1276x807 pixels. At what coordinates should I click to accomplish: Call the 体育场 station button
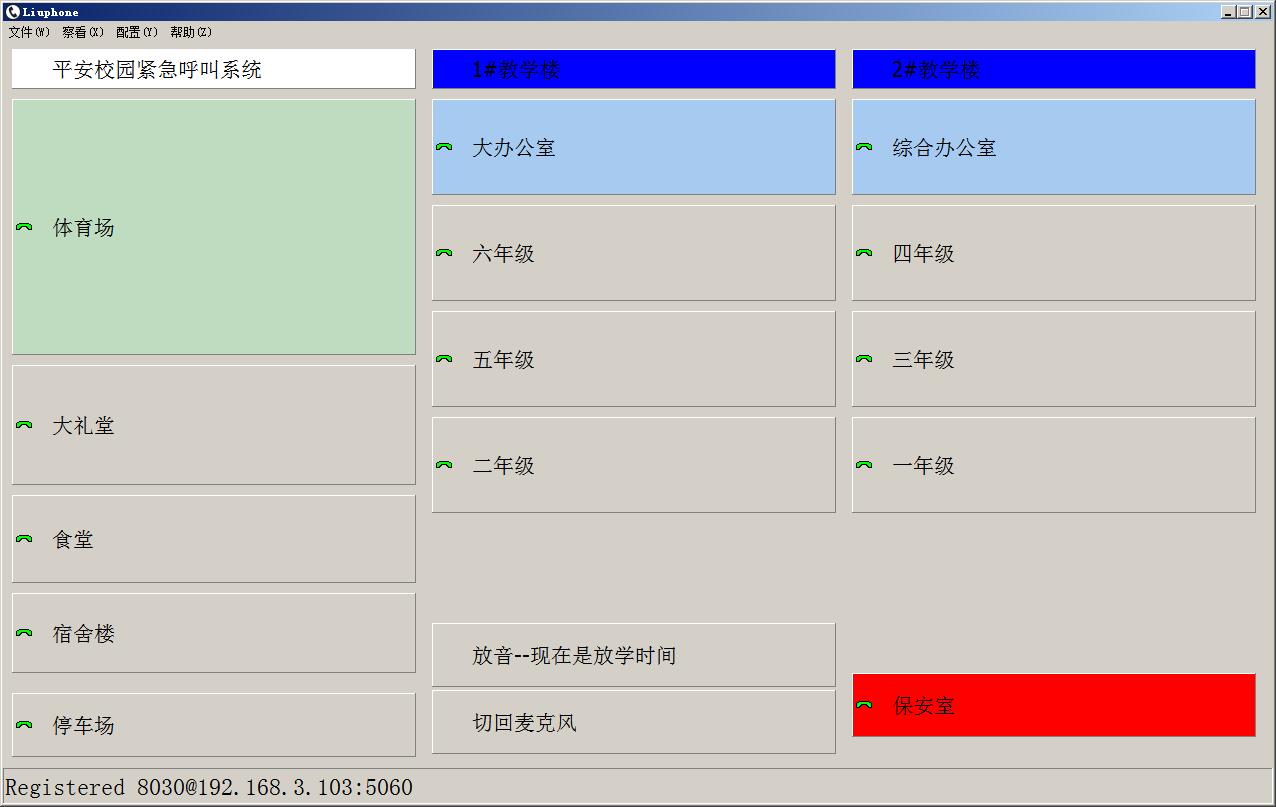[x=214, y=227]
